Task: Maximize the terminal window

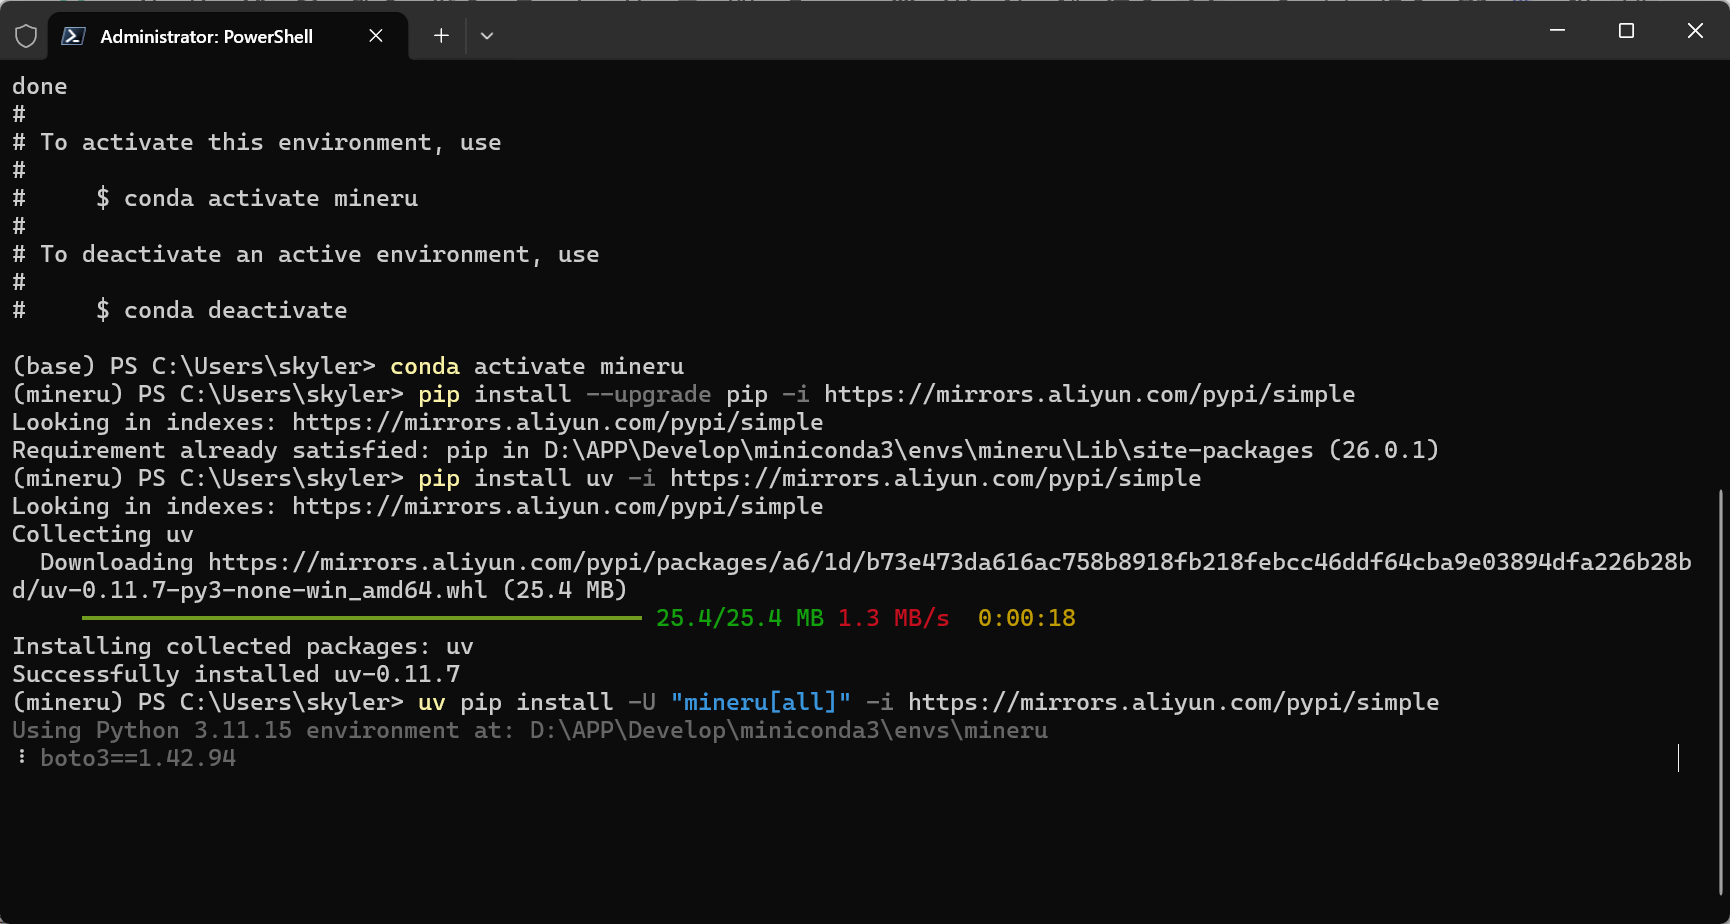Action: coord(1626,31)
